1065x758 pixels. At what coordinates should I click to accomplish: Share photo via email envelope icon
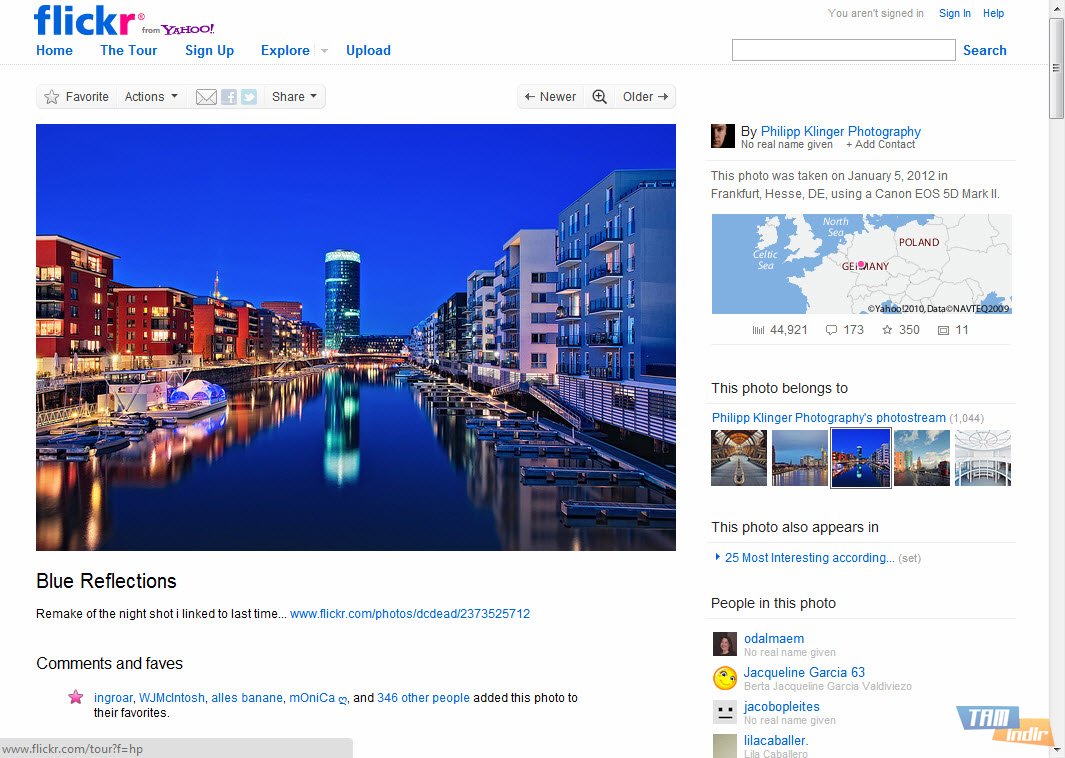point(206,97)
